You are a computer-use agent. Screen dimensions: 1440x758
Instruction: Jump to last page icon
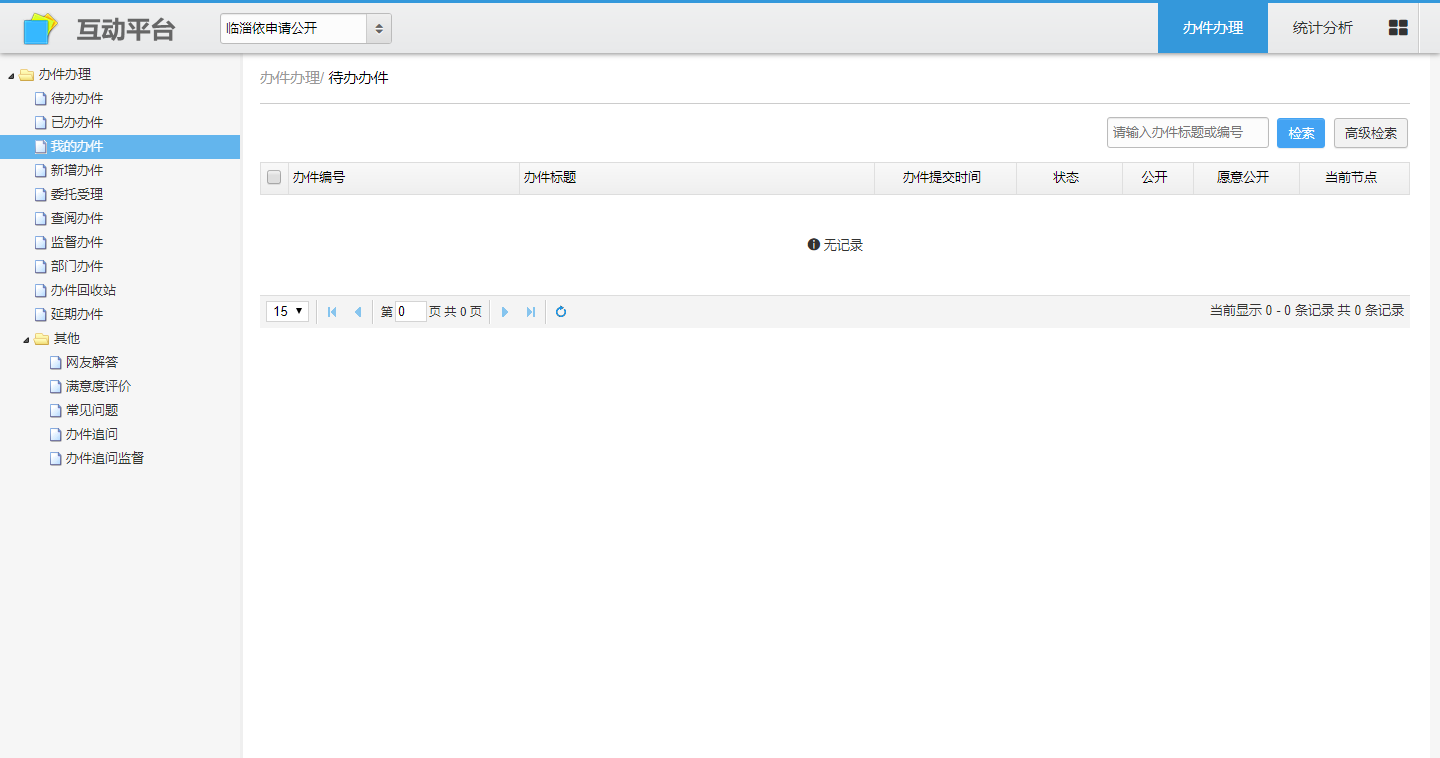pyautogui.click(x=530, y=312)
